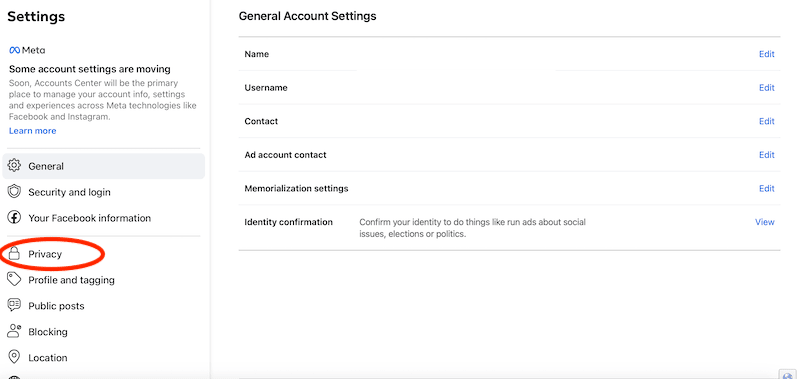Edit the Contact setting
This screenshot has width=800, height=379.
point(766,121)
